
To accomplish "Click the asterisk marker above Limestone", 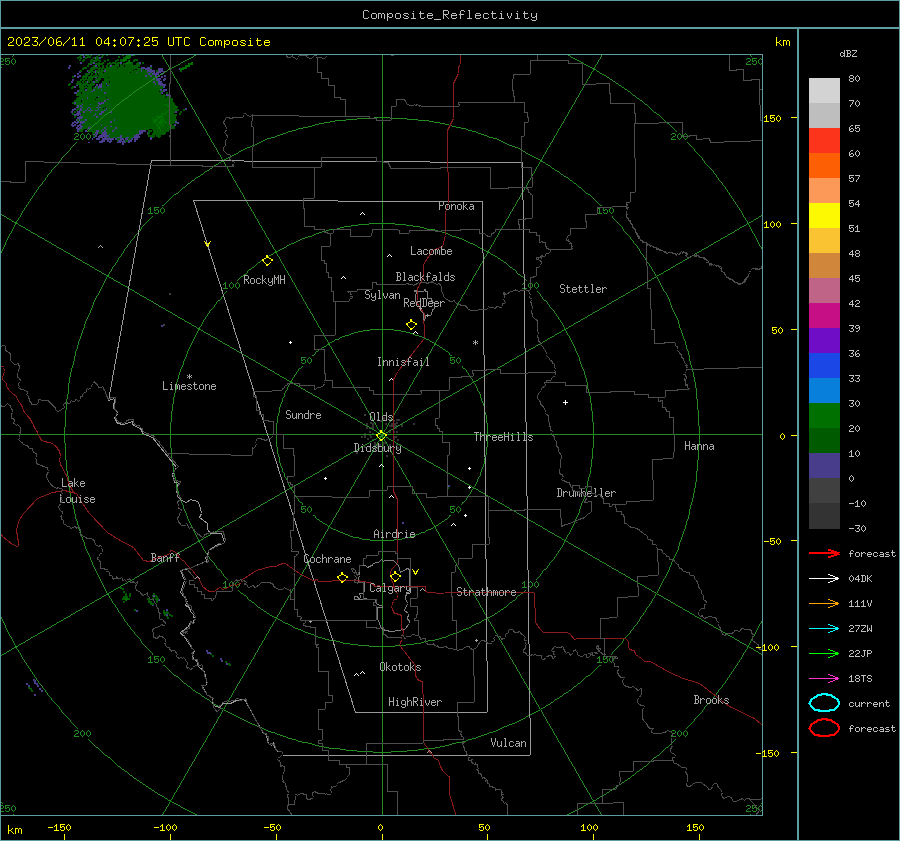I will [x=189, y=377].
